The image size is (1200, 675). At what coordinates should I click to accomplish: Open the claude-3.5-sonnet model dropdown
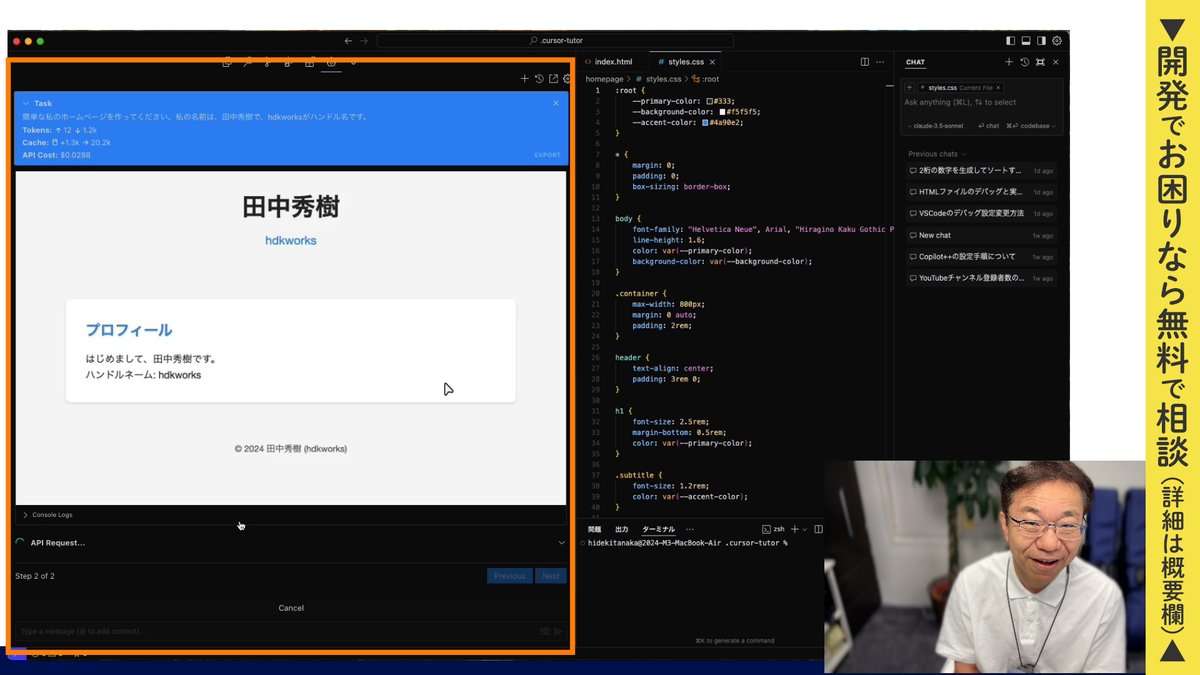[x=936, y=126]
